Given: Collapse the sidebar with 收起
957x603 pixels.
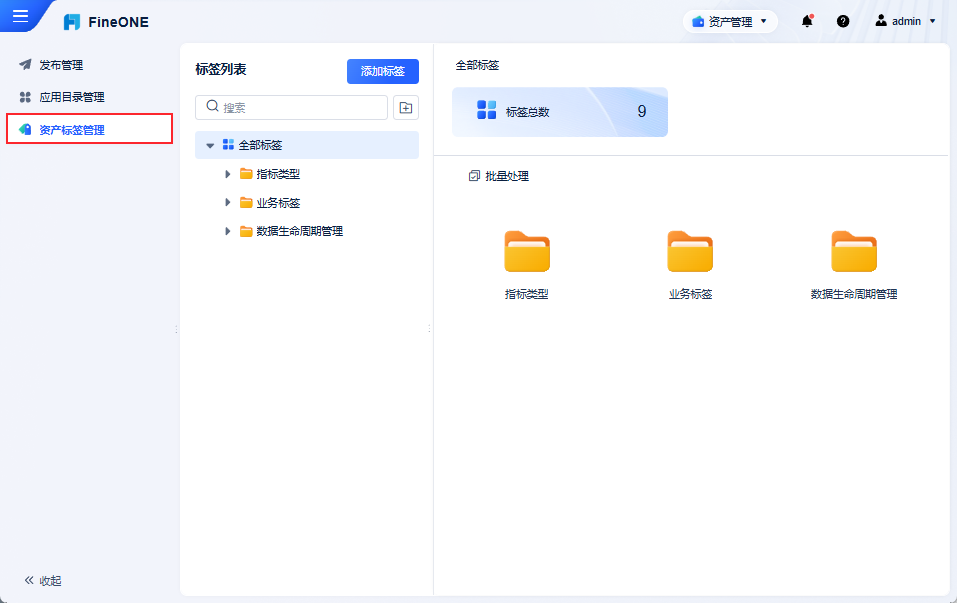Looking at the screenshot, I should tap(43, 580).
